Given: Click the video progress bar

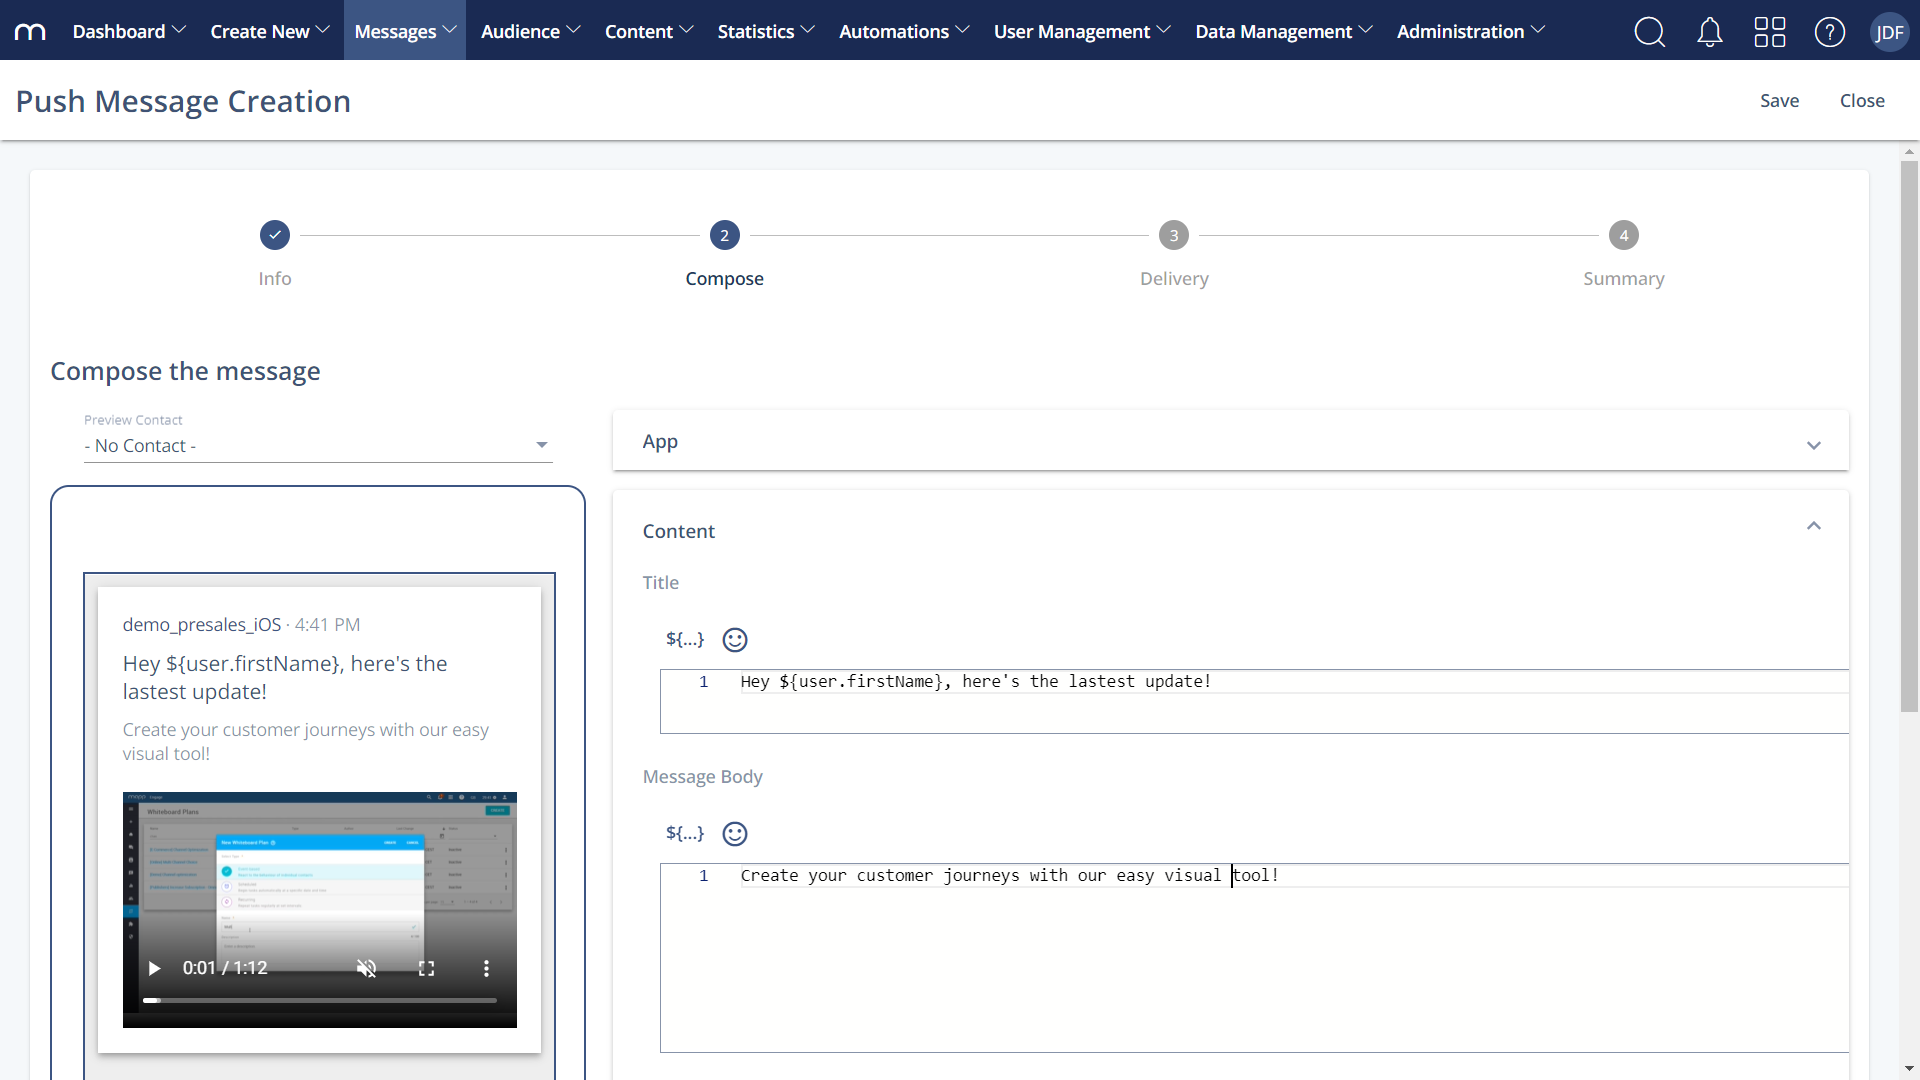Looking at the screenshot, I should tap(319, 1000).
